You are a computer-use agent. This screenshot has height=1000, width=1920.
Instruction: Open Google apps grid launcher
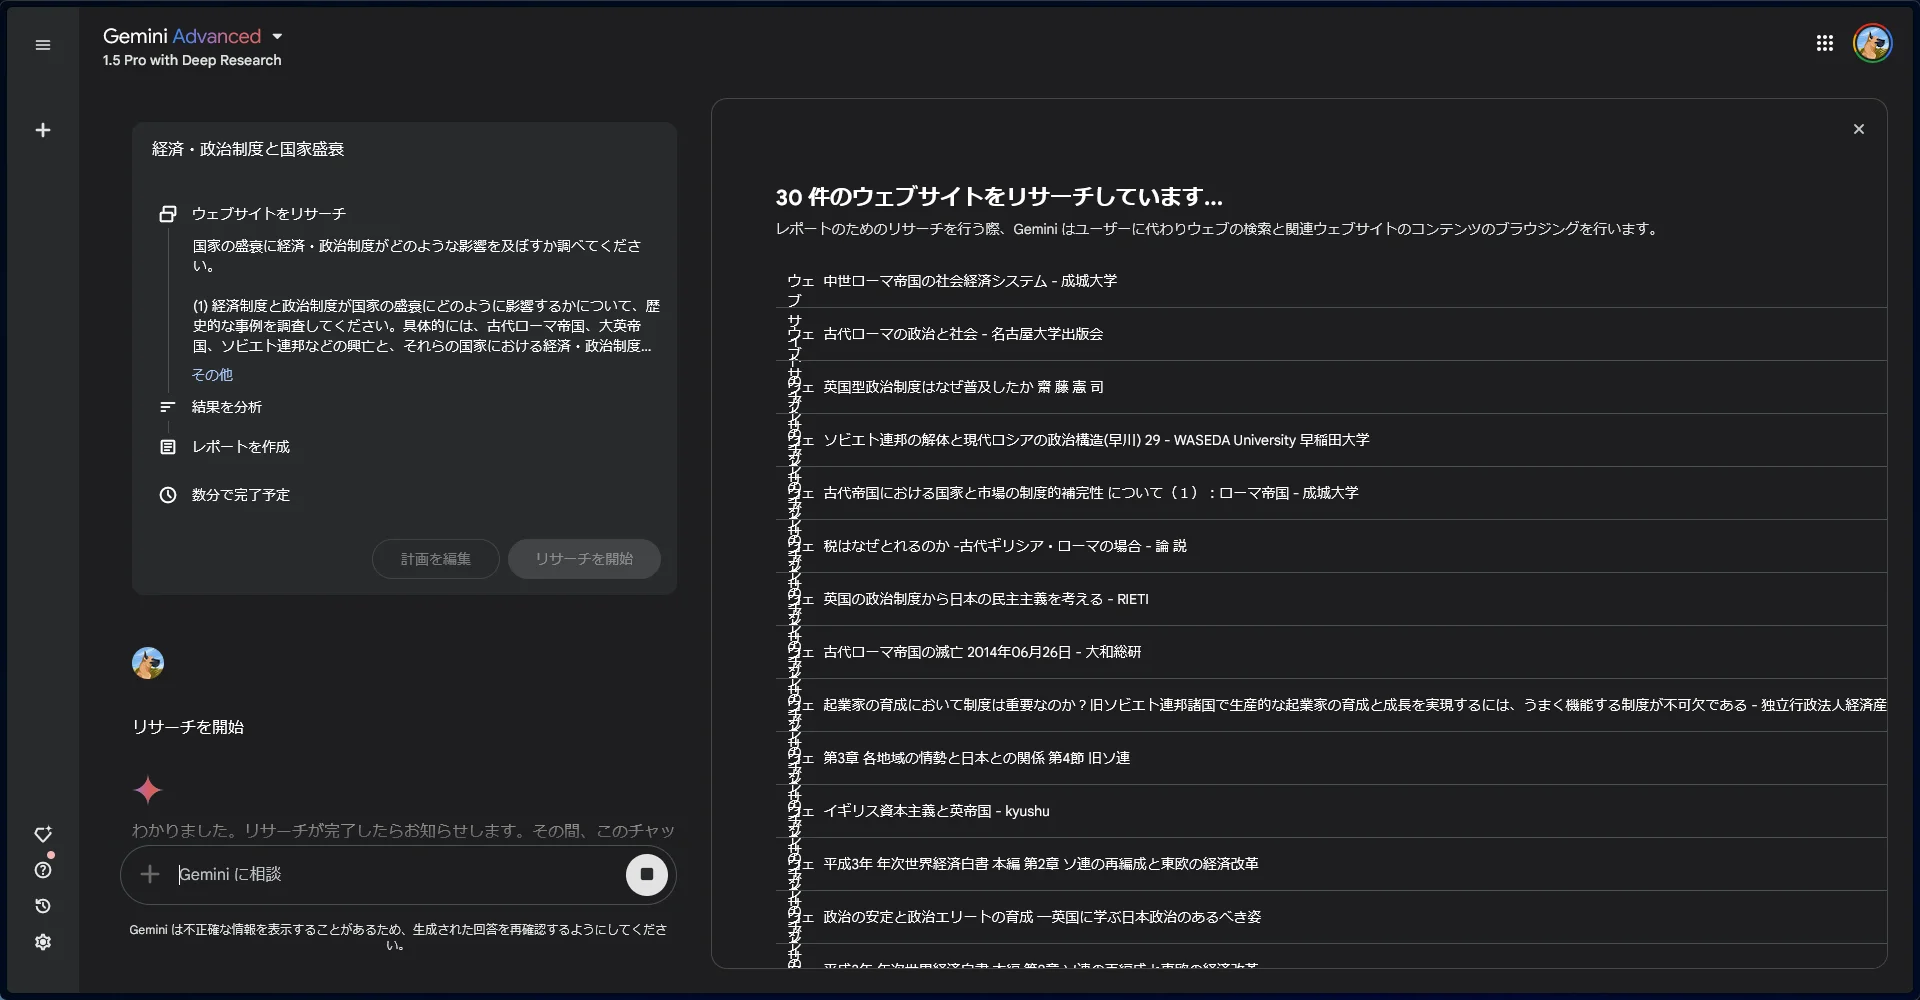click(x=1825, y=43)
